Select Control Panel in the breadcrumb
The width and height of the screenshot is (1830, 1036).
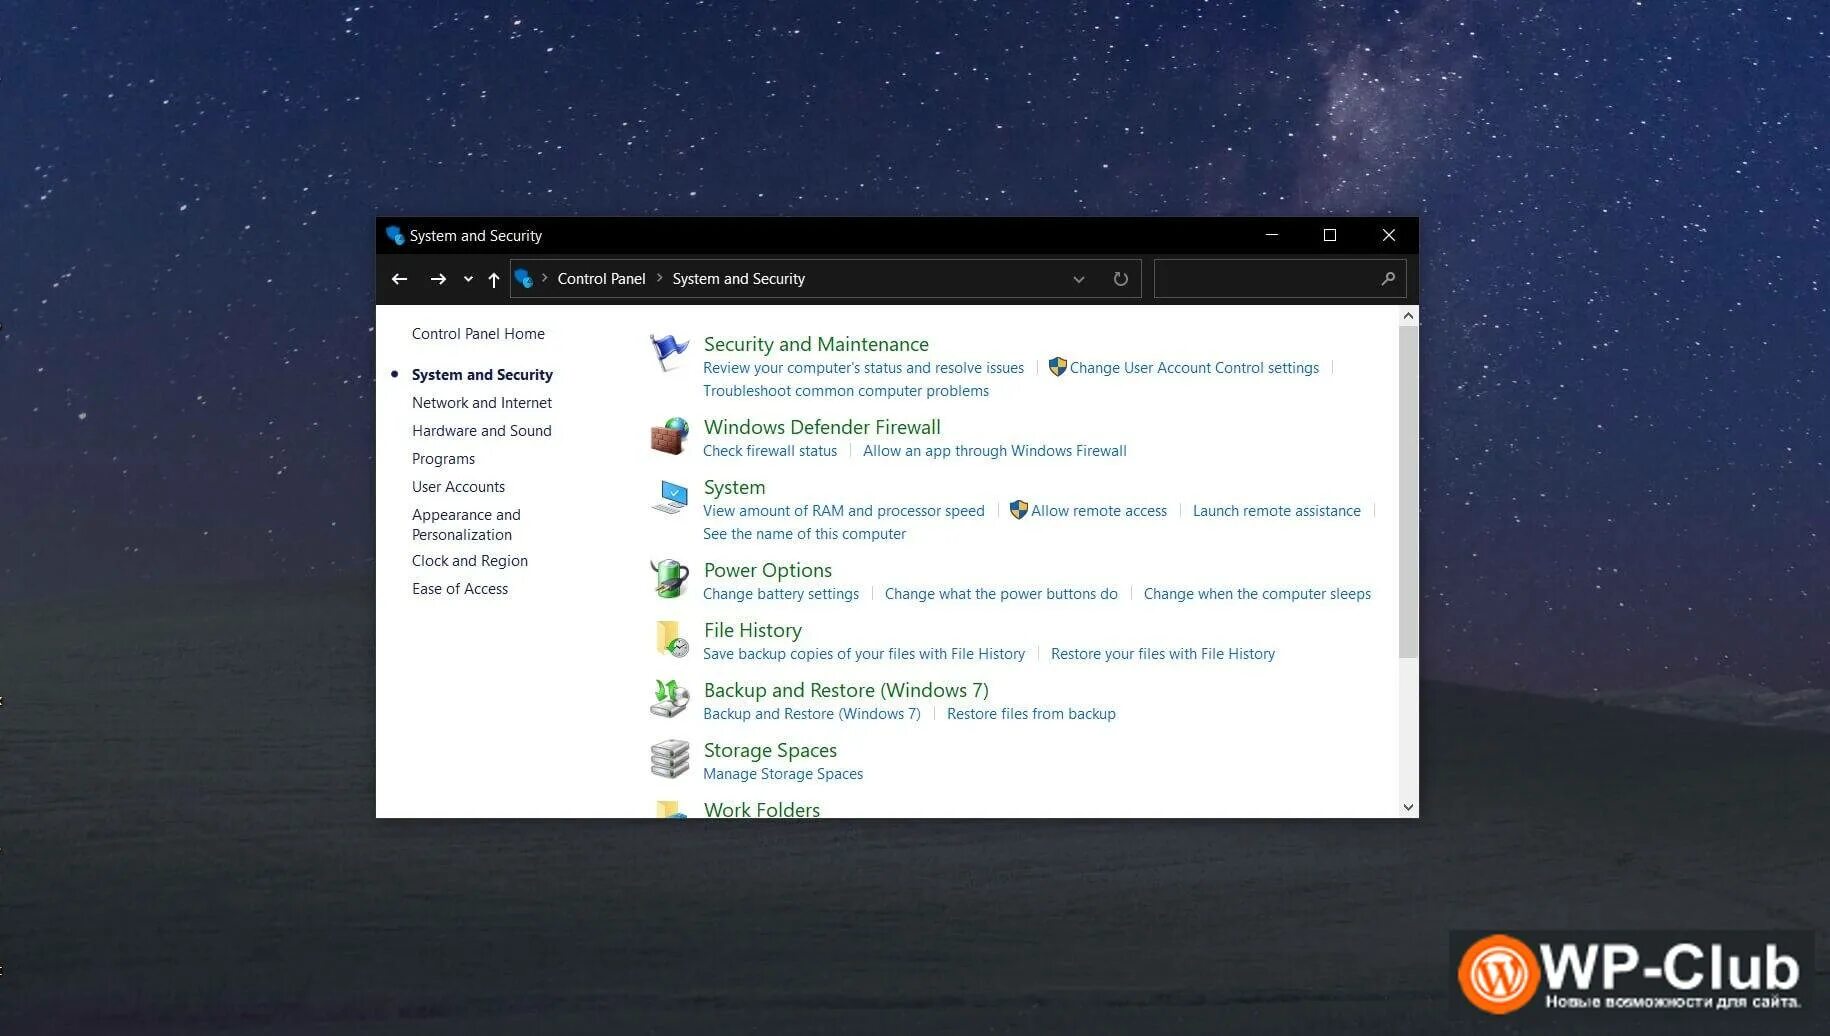601,279
